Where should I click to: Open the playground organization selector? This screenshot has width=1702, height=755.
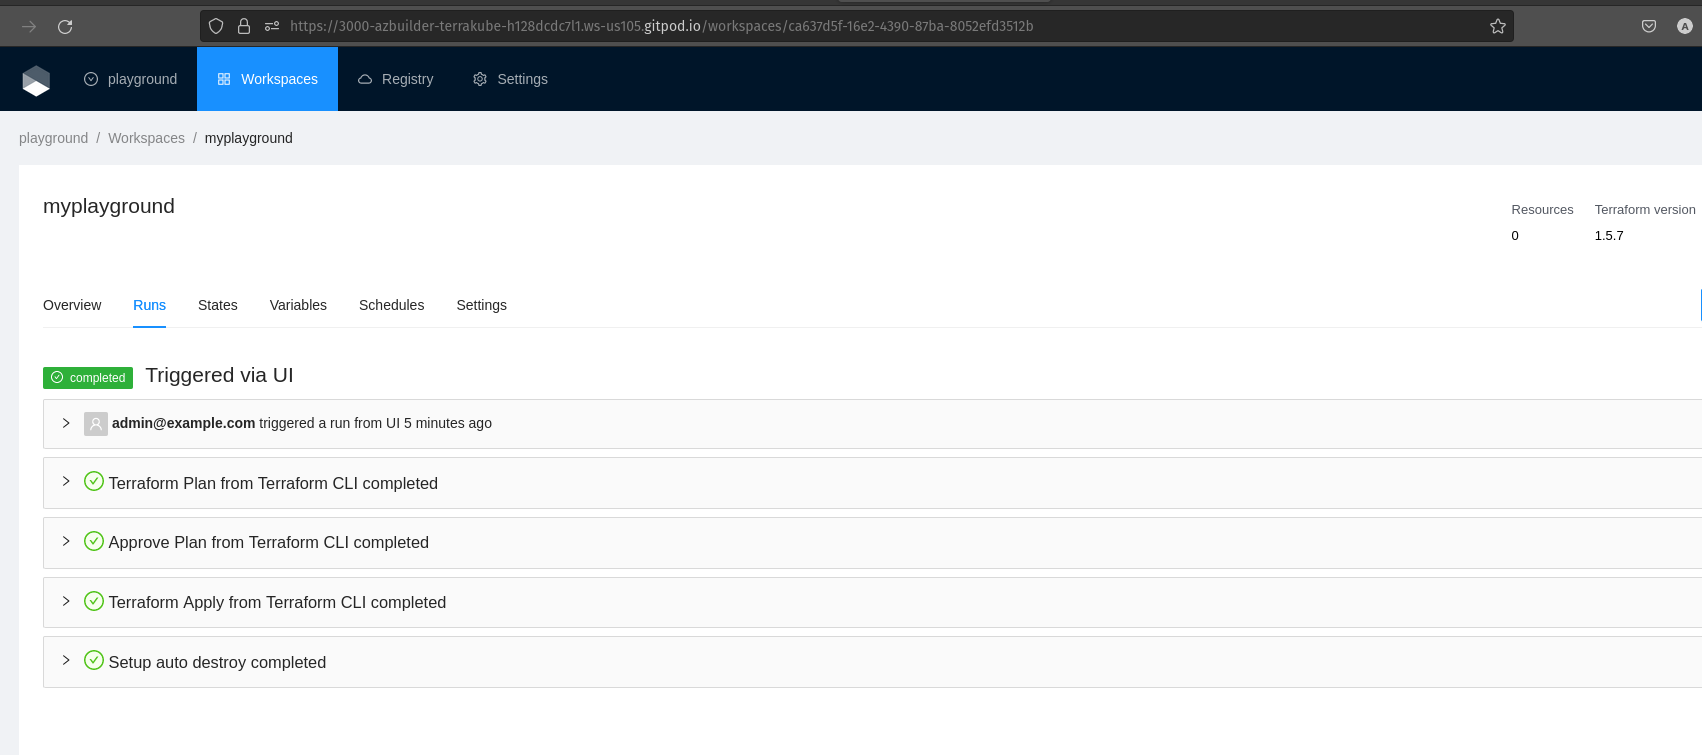tap(131, 79)
